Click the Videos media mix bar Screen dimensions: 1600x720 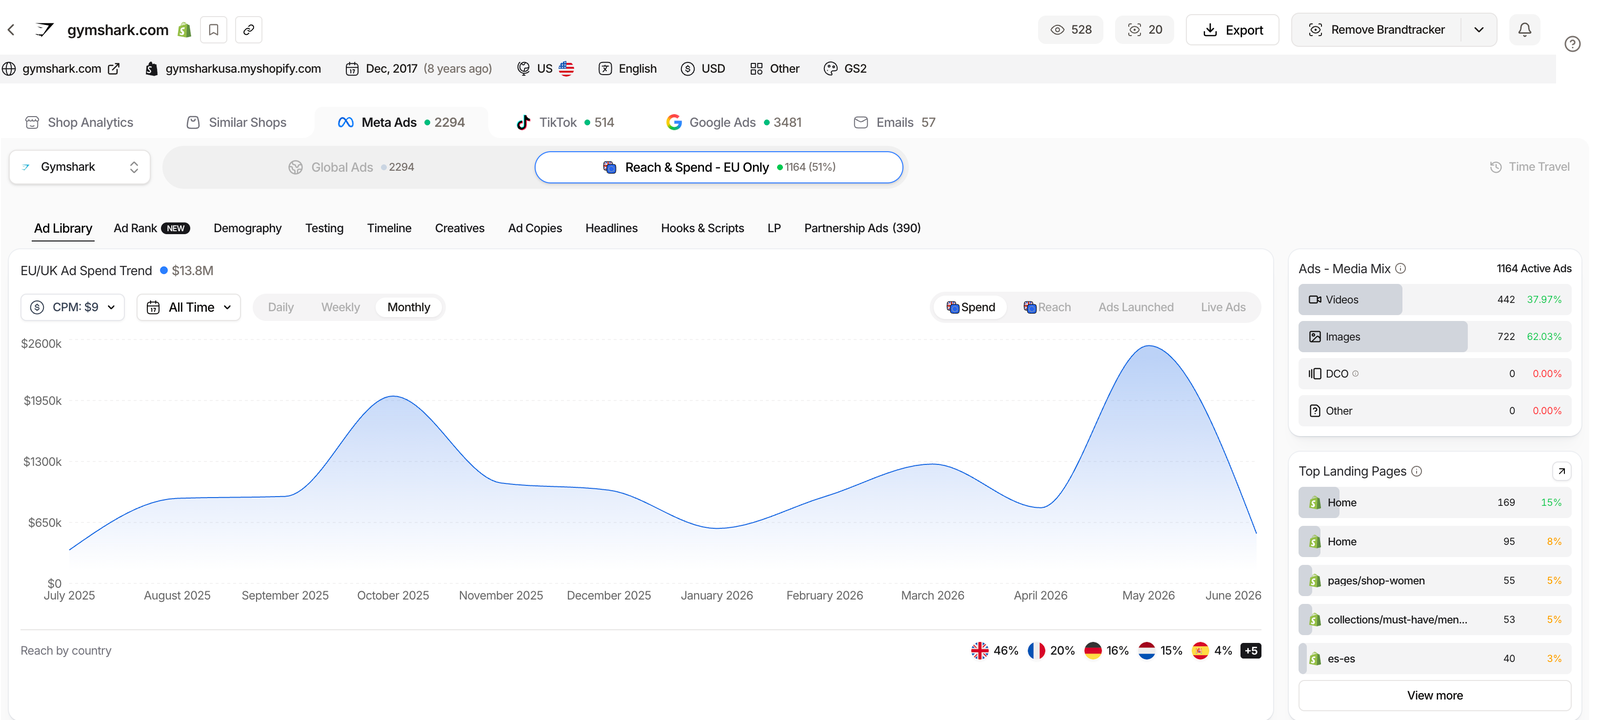point(1434,300)
